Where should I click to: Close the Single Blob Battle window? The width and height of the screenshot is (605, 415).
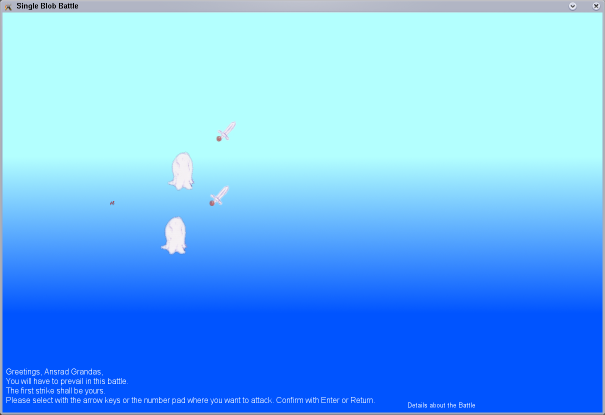point(596,6)
